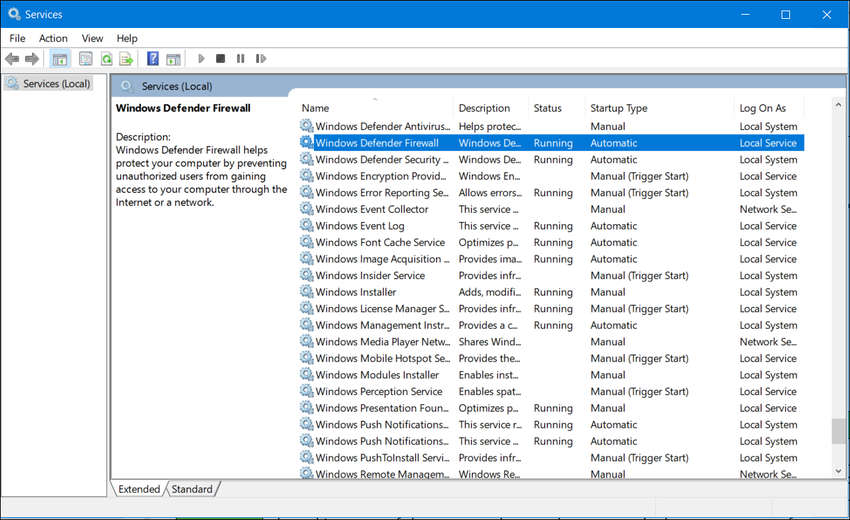Switch to the Standard tab
The width and height of the screenshot is (850, 520).
pos(192,489)
